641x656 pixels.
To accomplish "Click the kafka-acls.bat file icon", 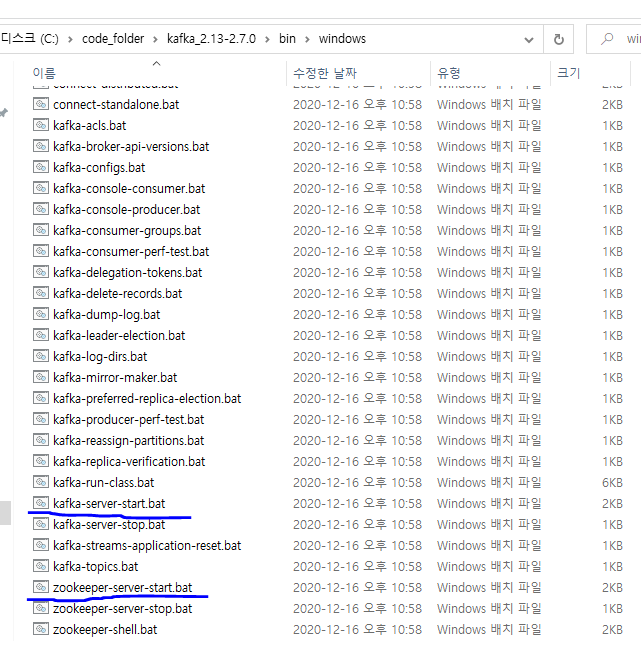I will [41, 125].
